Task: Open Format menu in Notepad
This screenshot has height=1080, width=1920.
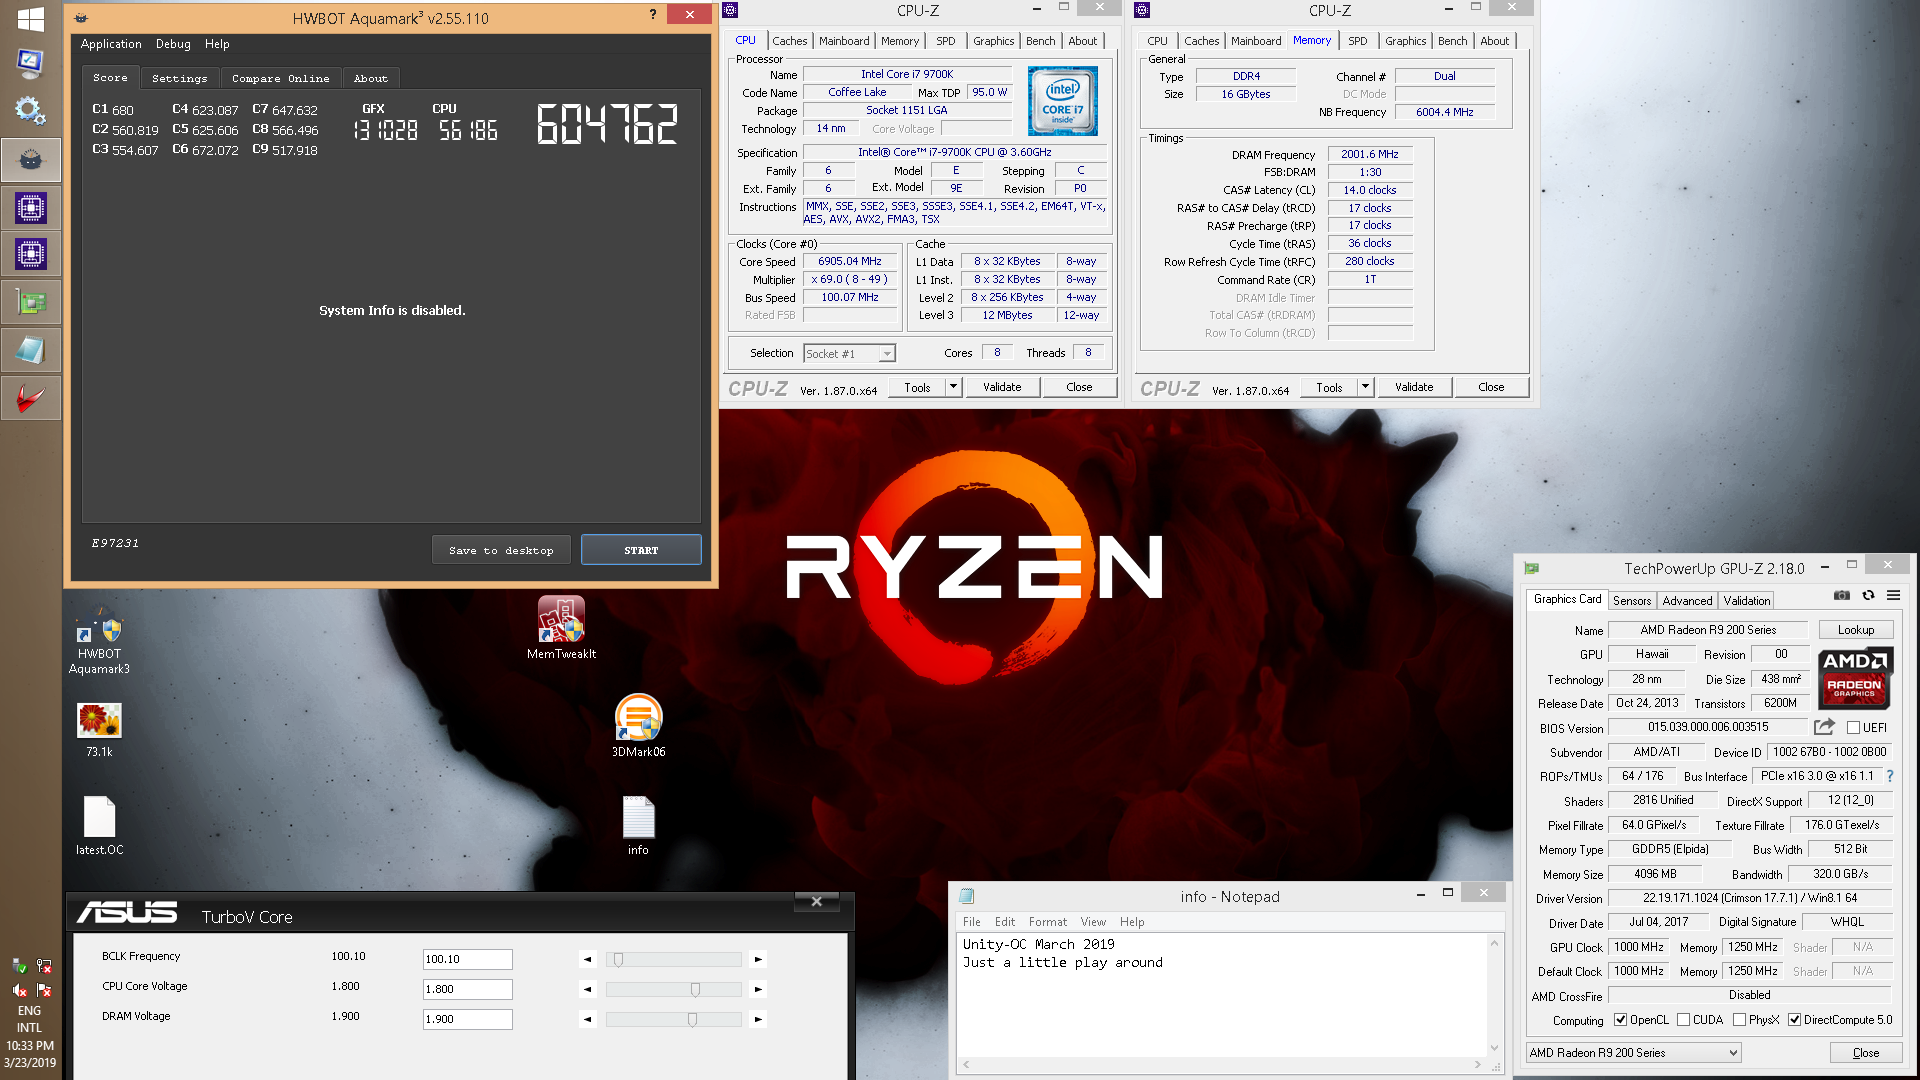Action: point(1047,922)
